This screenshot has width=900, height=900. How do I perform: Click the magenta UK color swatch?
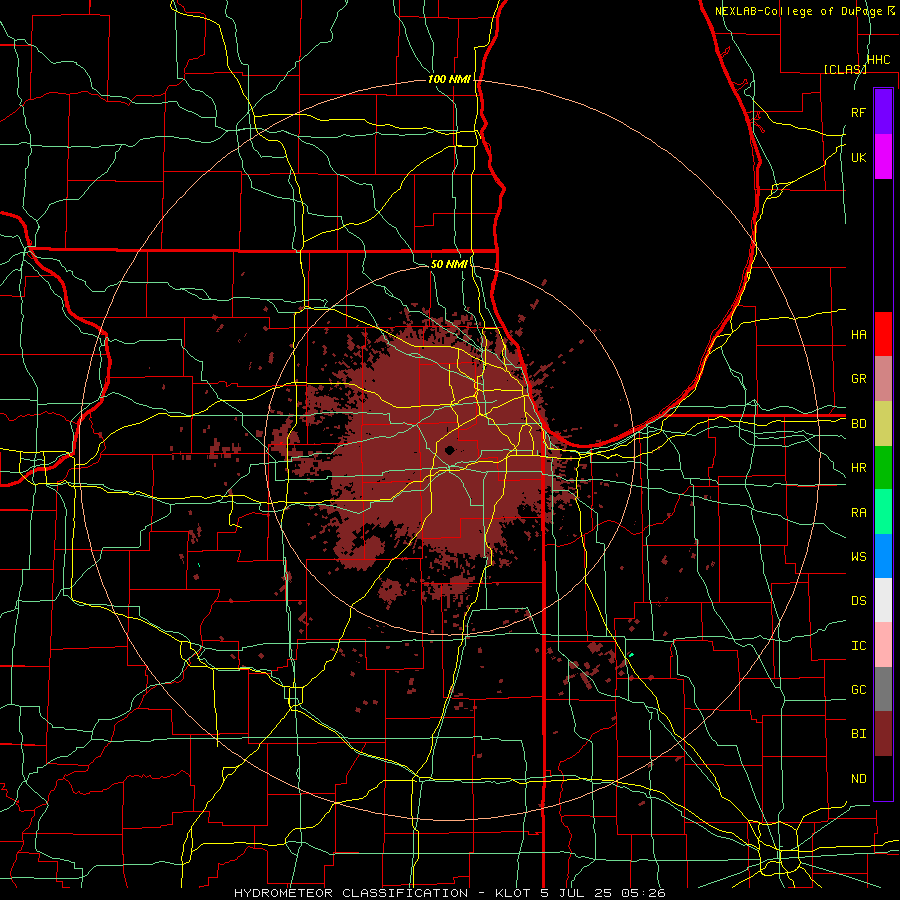(x=883, y=157)
